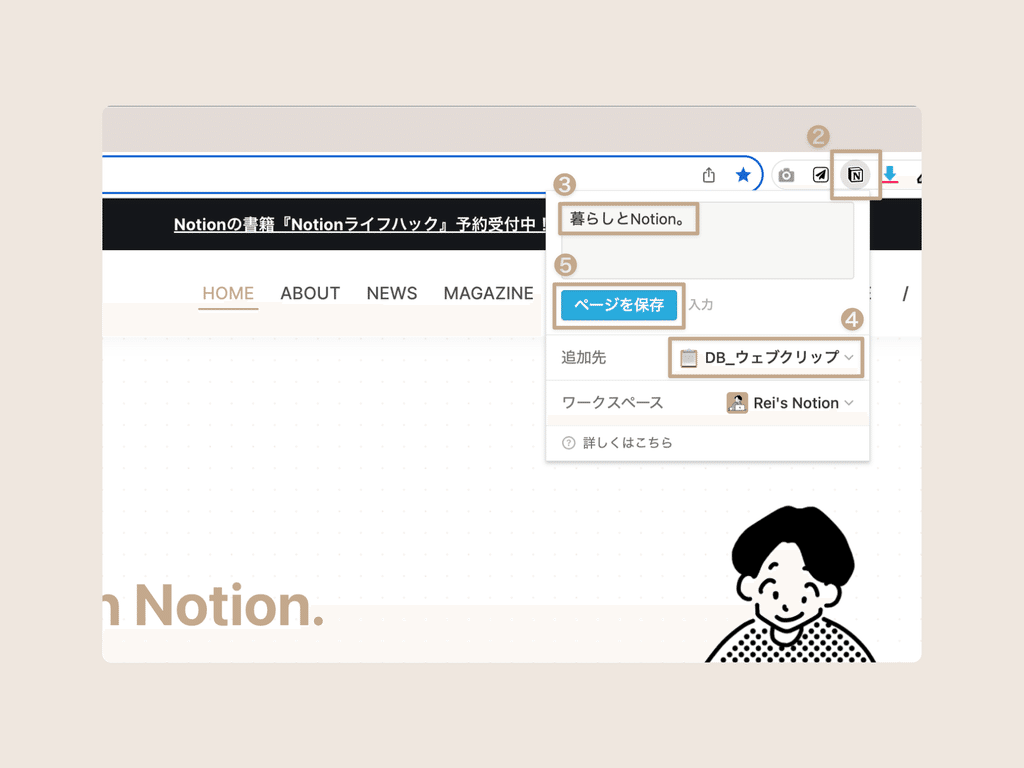This screenshot has width=1024, height=768.
Task: Click the blue bookmark star icon
Action: click(743, 175)
